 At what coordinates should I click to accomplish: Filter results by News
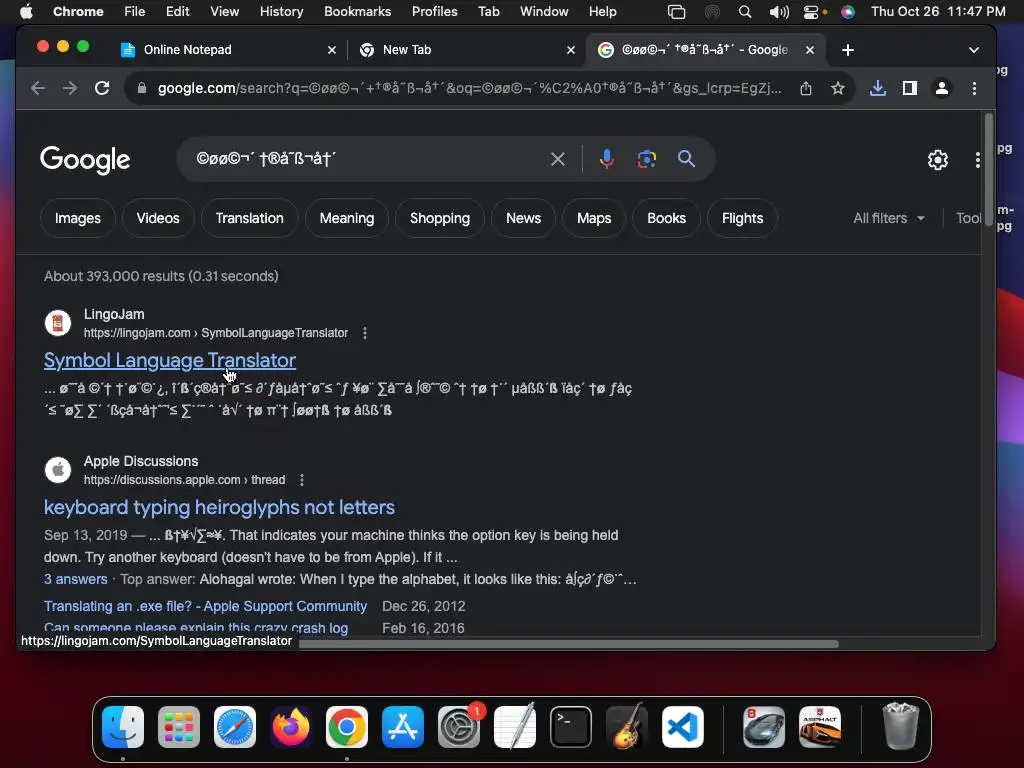523,218
